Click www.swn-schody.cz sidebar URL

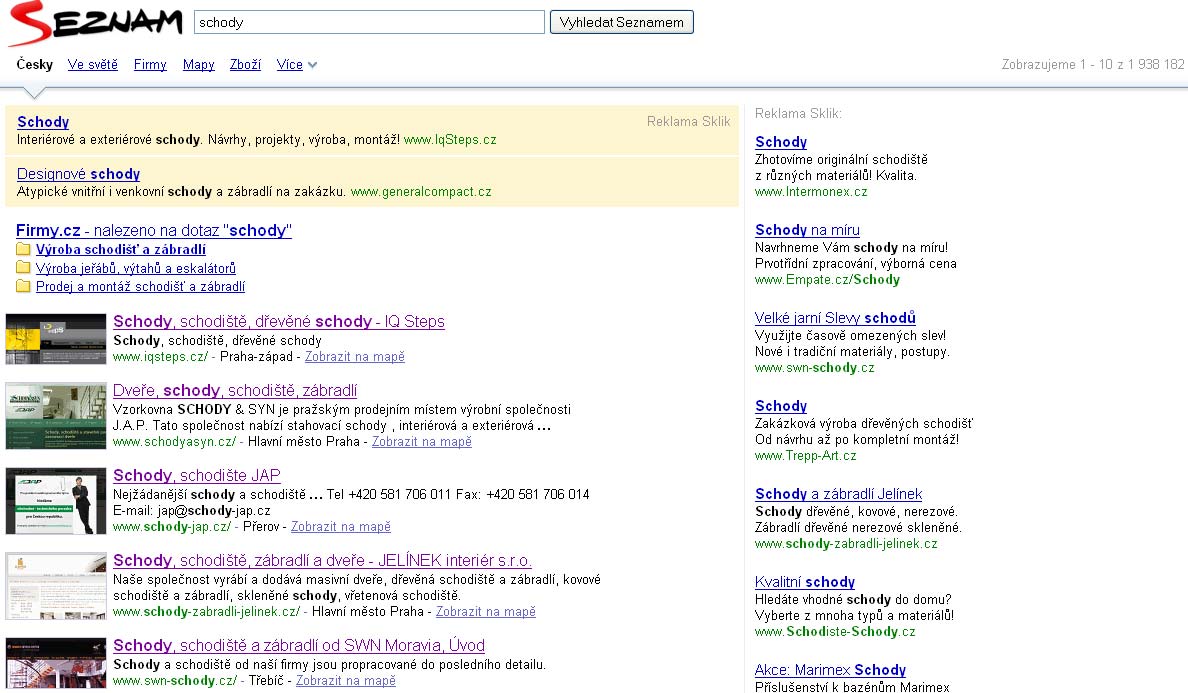pyautogui.click(x=814, y=367)
